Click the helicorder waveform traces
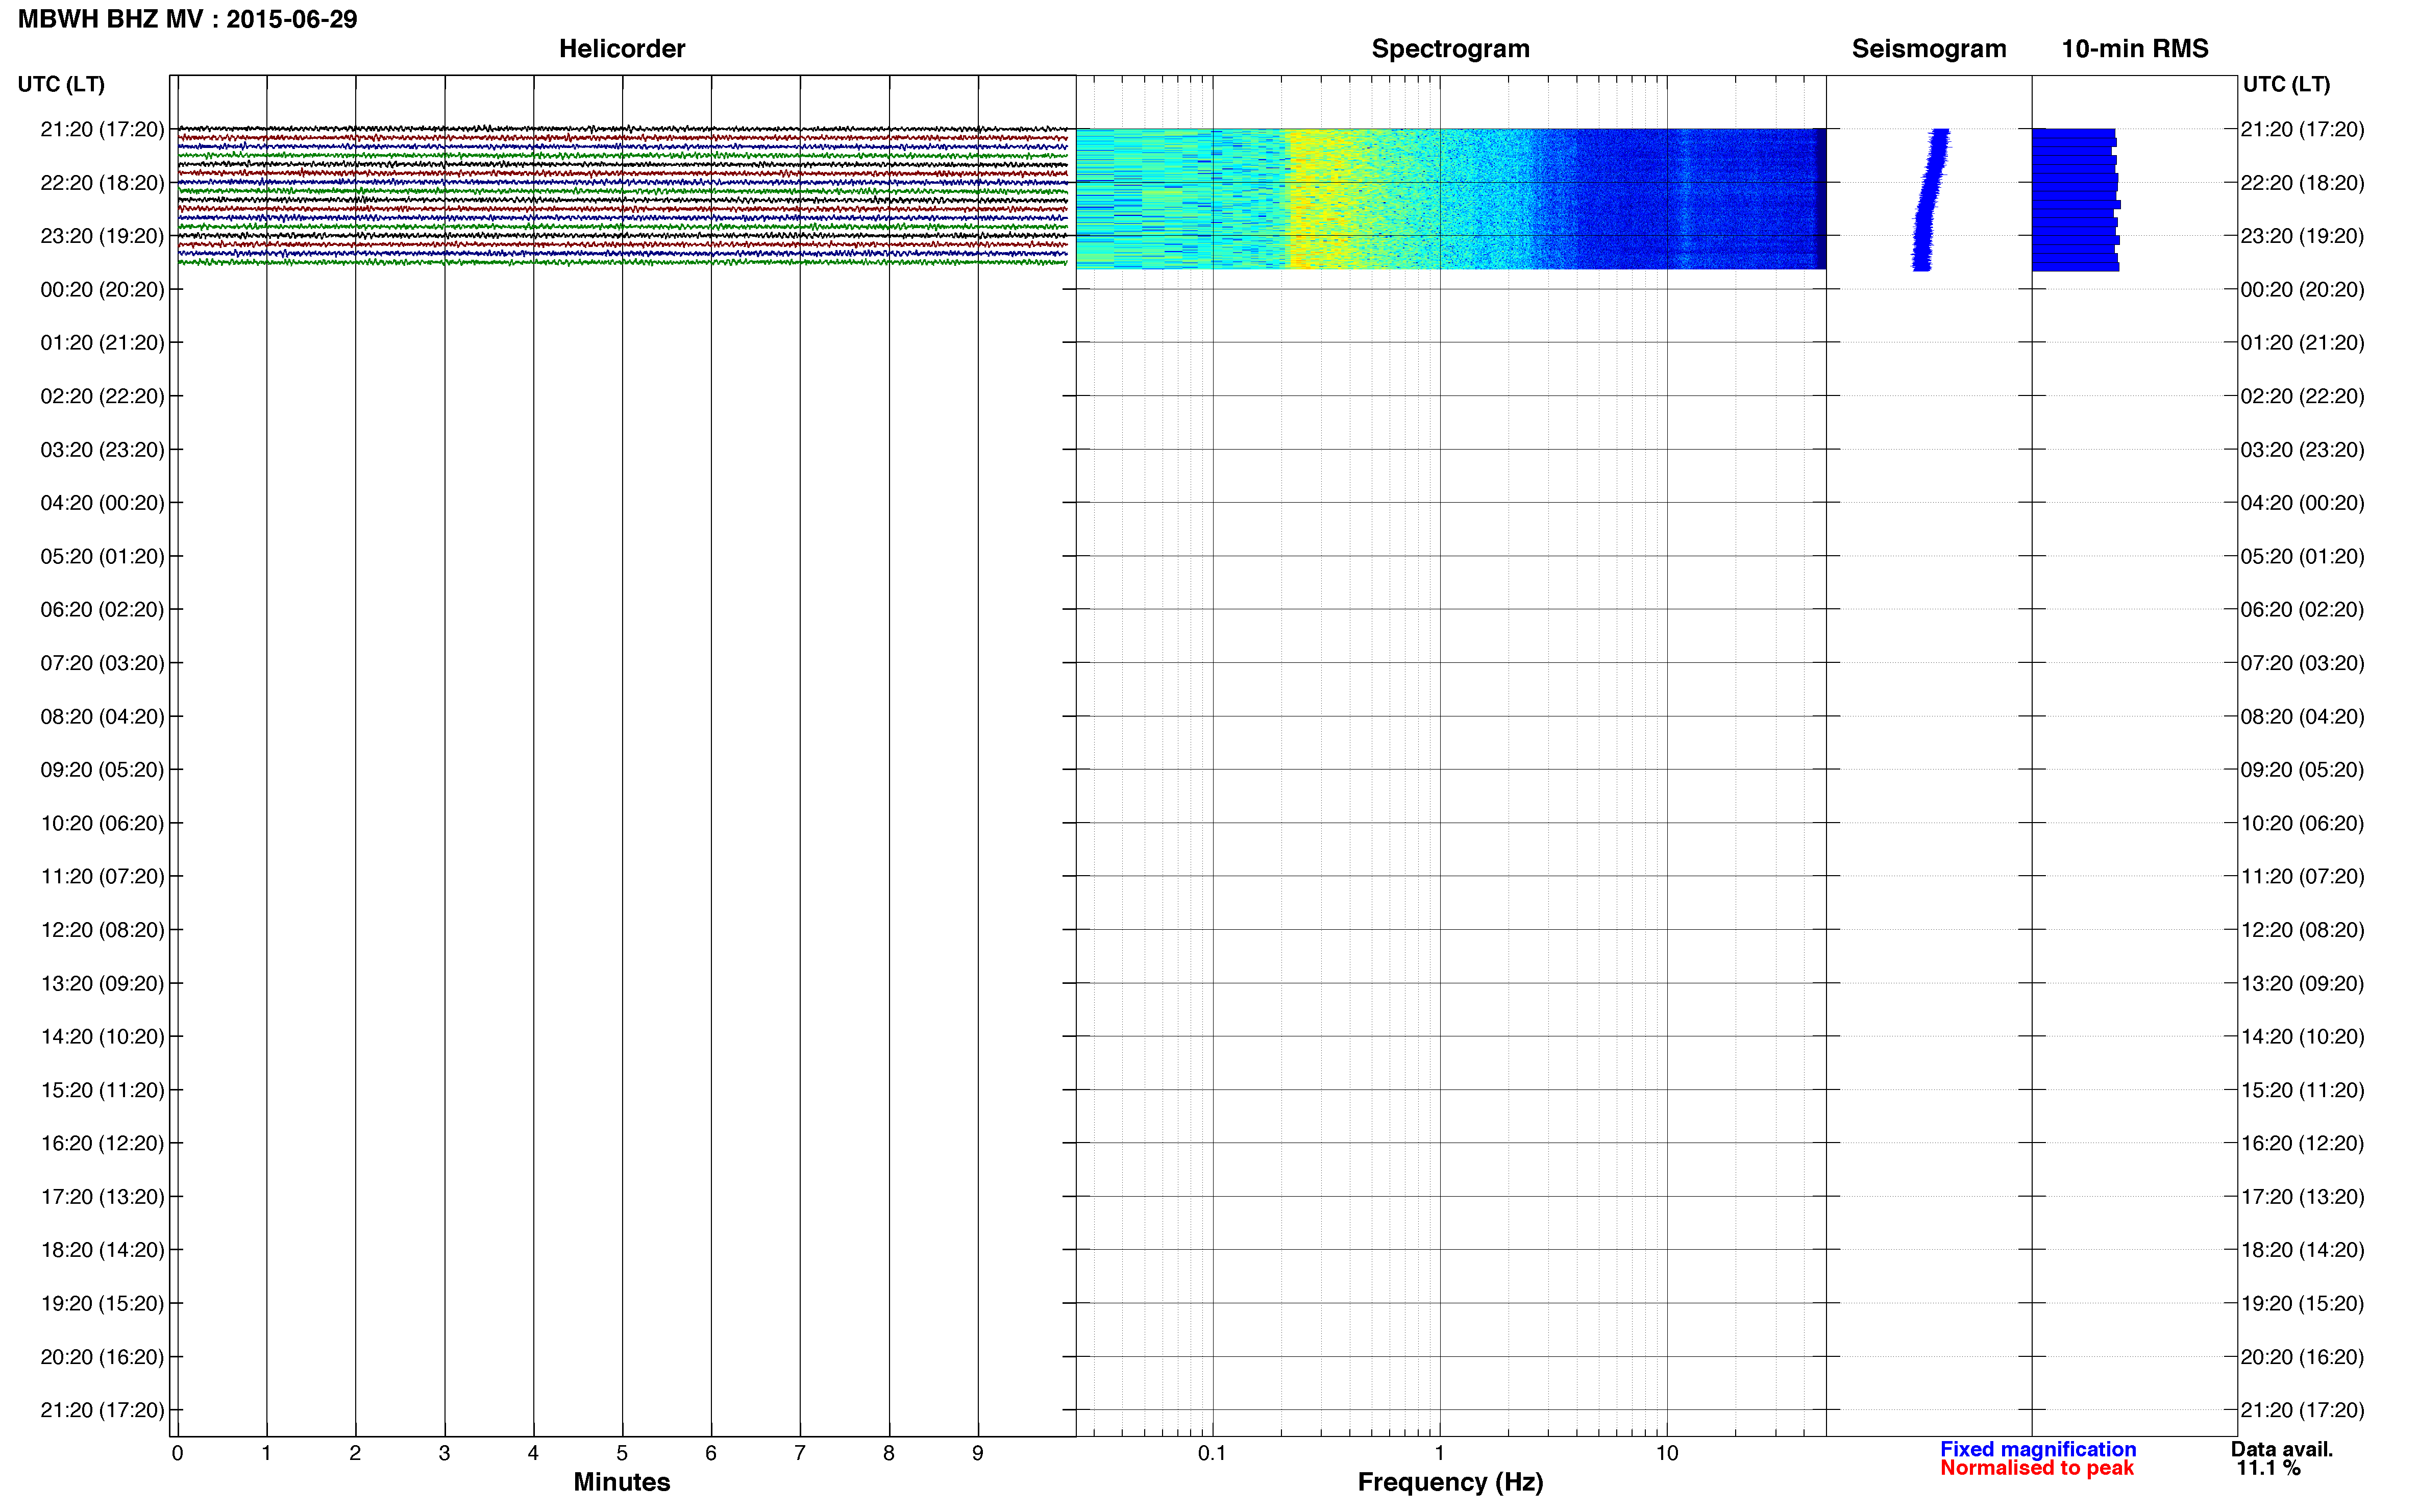 [622, 195]
